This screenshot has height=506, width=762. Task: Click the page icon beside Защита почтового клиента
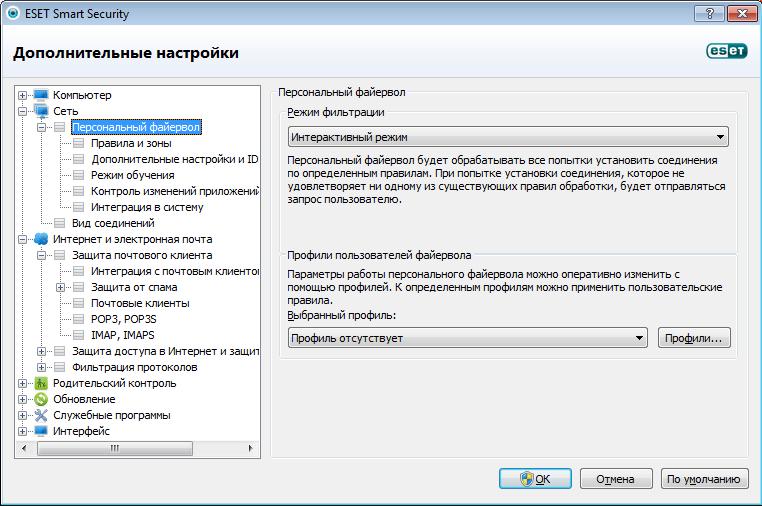[60, 255]
